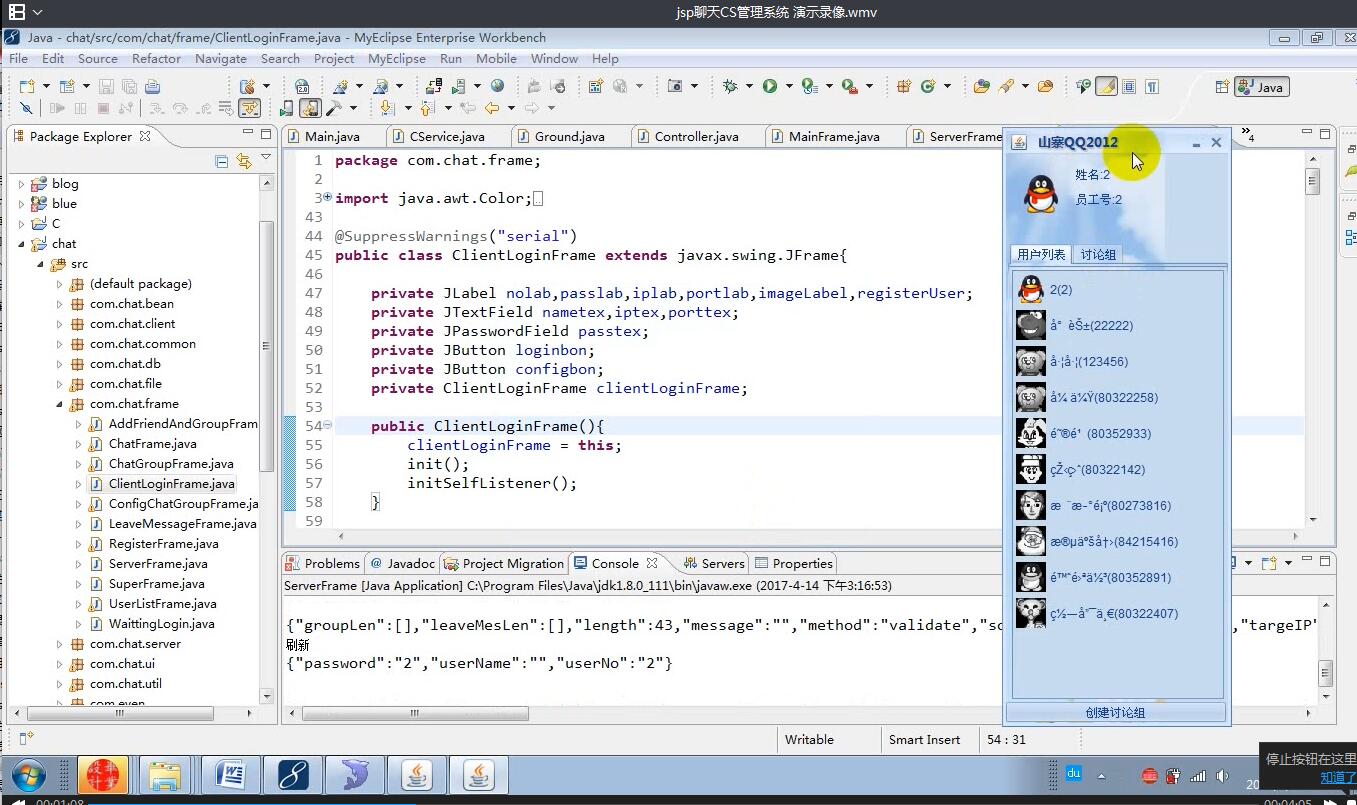The height and width of the screenshot is (805, 1357).
Task: Open the MyEclipse menu
Action: (396, 58)
